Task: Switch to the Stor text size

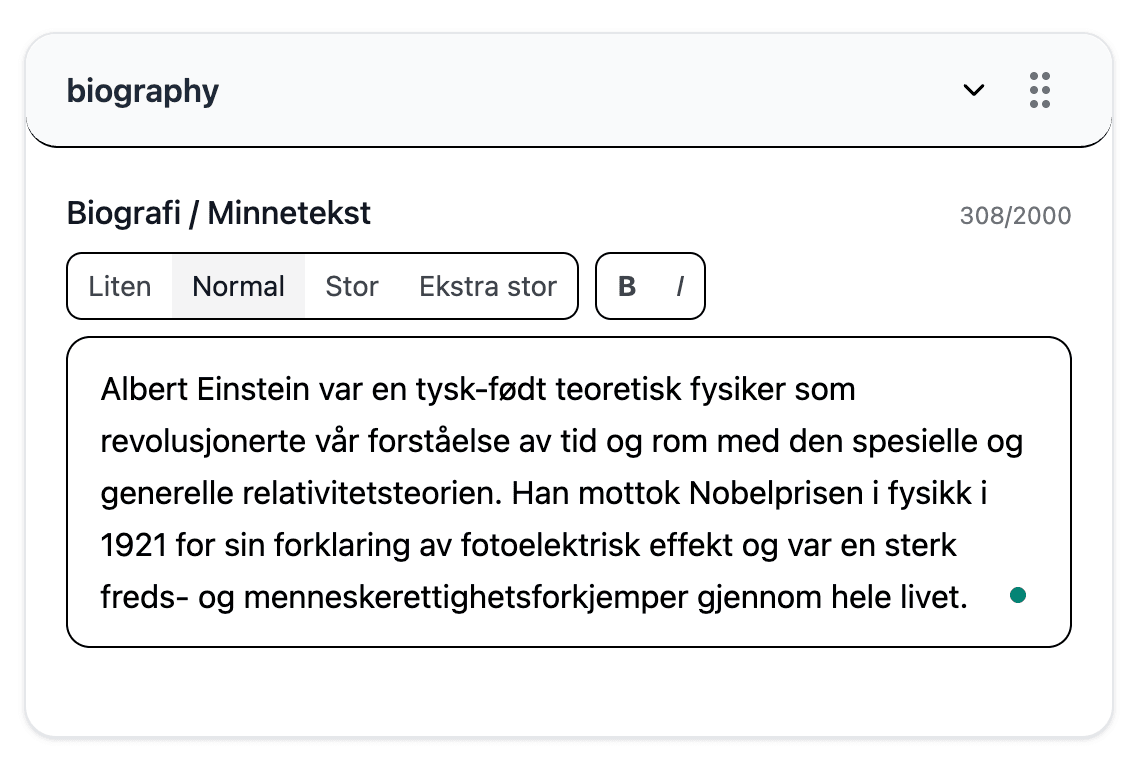Action: click(352, 286)
